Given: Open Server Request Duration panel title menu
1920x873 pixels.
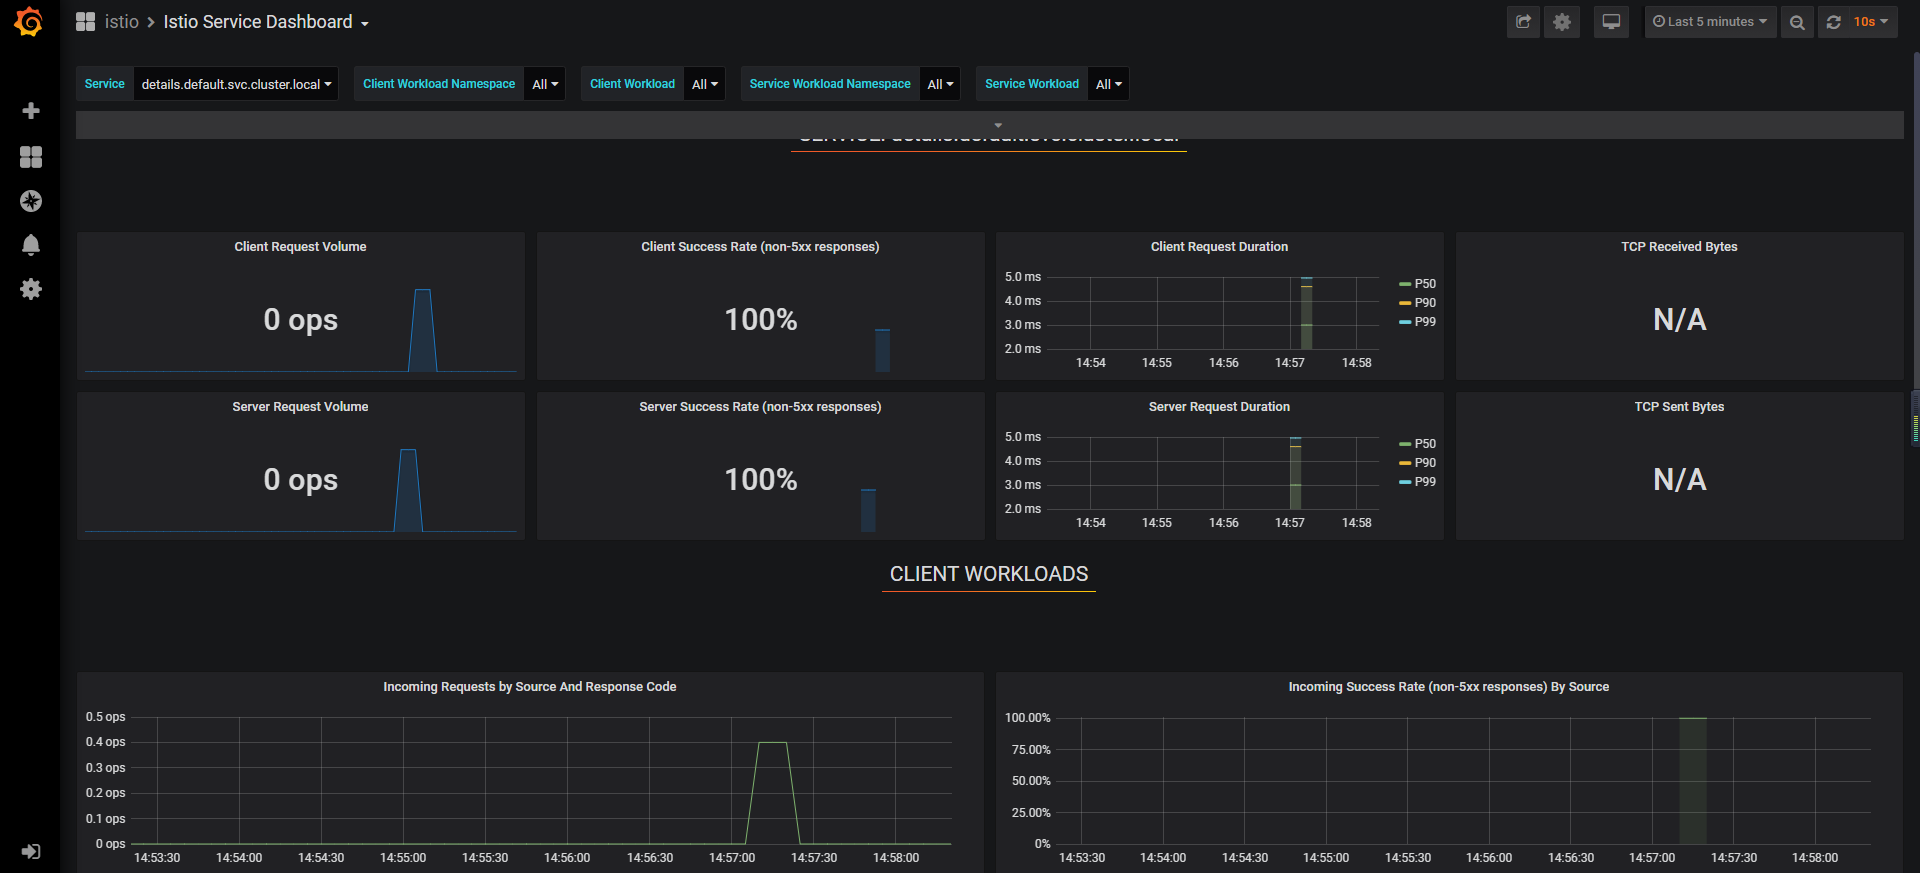Looking at the screenshot, I should (1219, 407).
